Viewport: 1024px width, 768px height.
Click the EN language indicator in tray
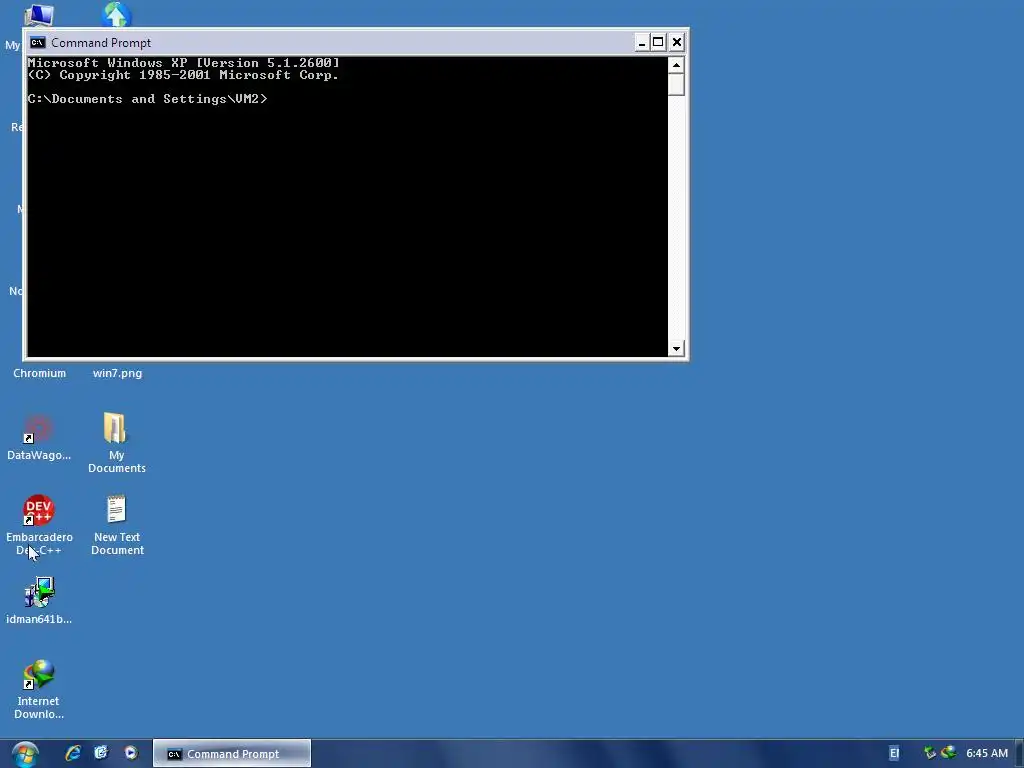click(894, 754)
